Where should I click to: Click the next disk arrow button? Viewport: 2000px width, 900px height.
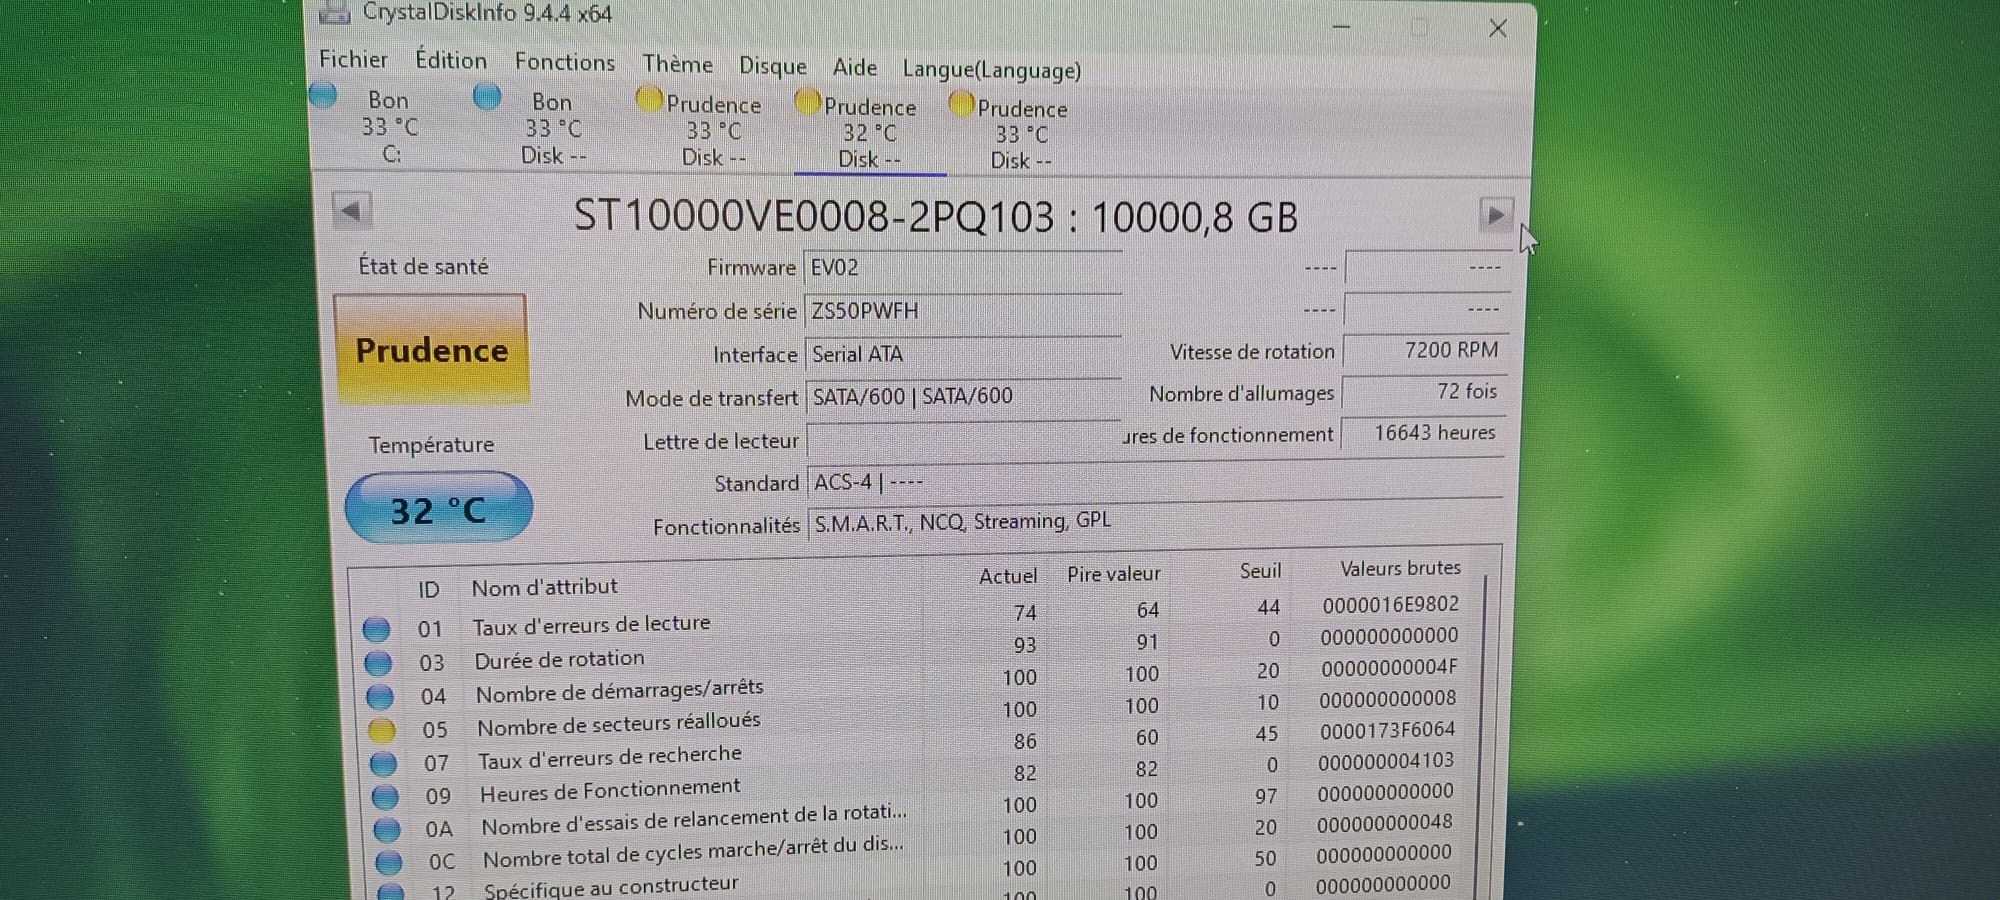coord(1495,215)
